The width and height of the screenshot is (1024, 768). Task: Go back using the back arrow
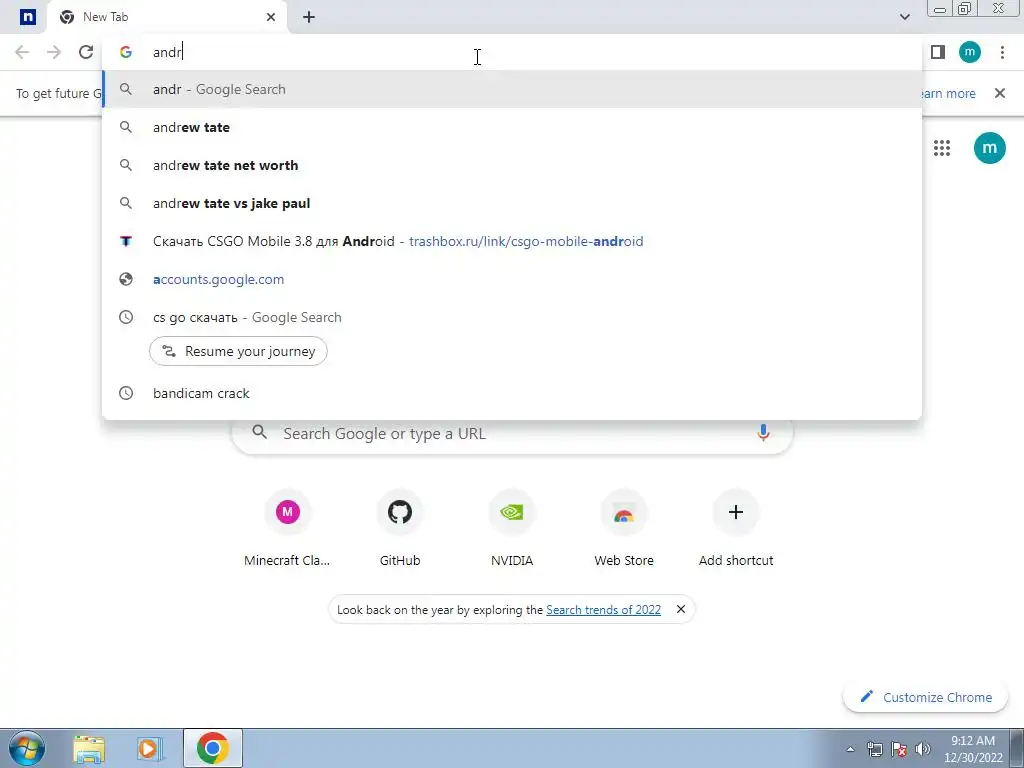pos(22,52)
